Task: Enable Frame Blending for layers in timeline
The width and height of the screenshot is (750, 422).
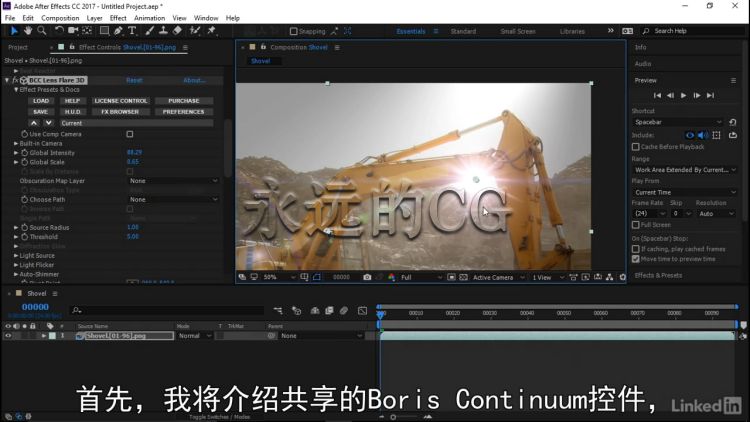Action: (x=329, y=311)
